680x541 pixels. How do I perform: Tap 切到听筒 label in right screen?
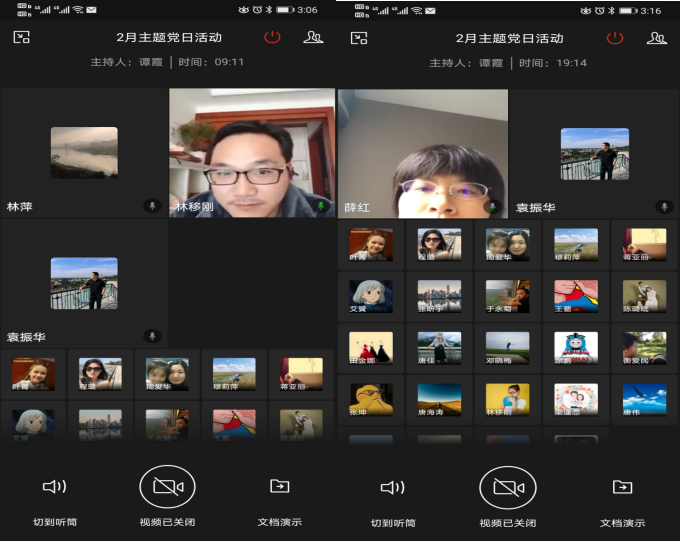point(392,523)
